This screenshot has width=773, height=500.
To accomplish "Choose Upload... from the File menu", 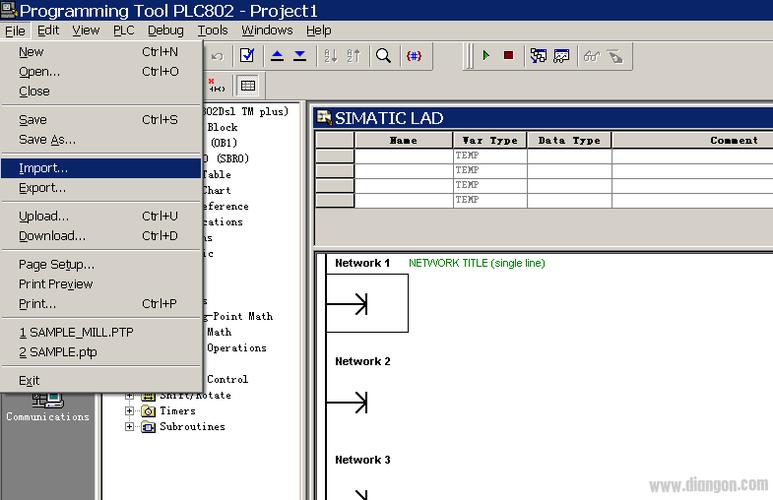I will point(101,216).
